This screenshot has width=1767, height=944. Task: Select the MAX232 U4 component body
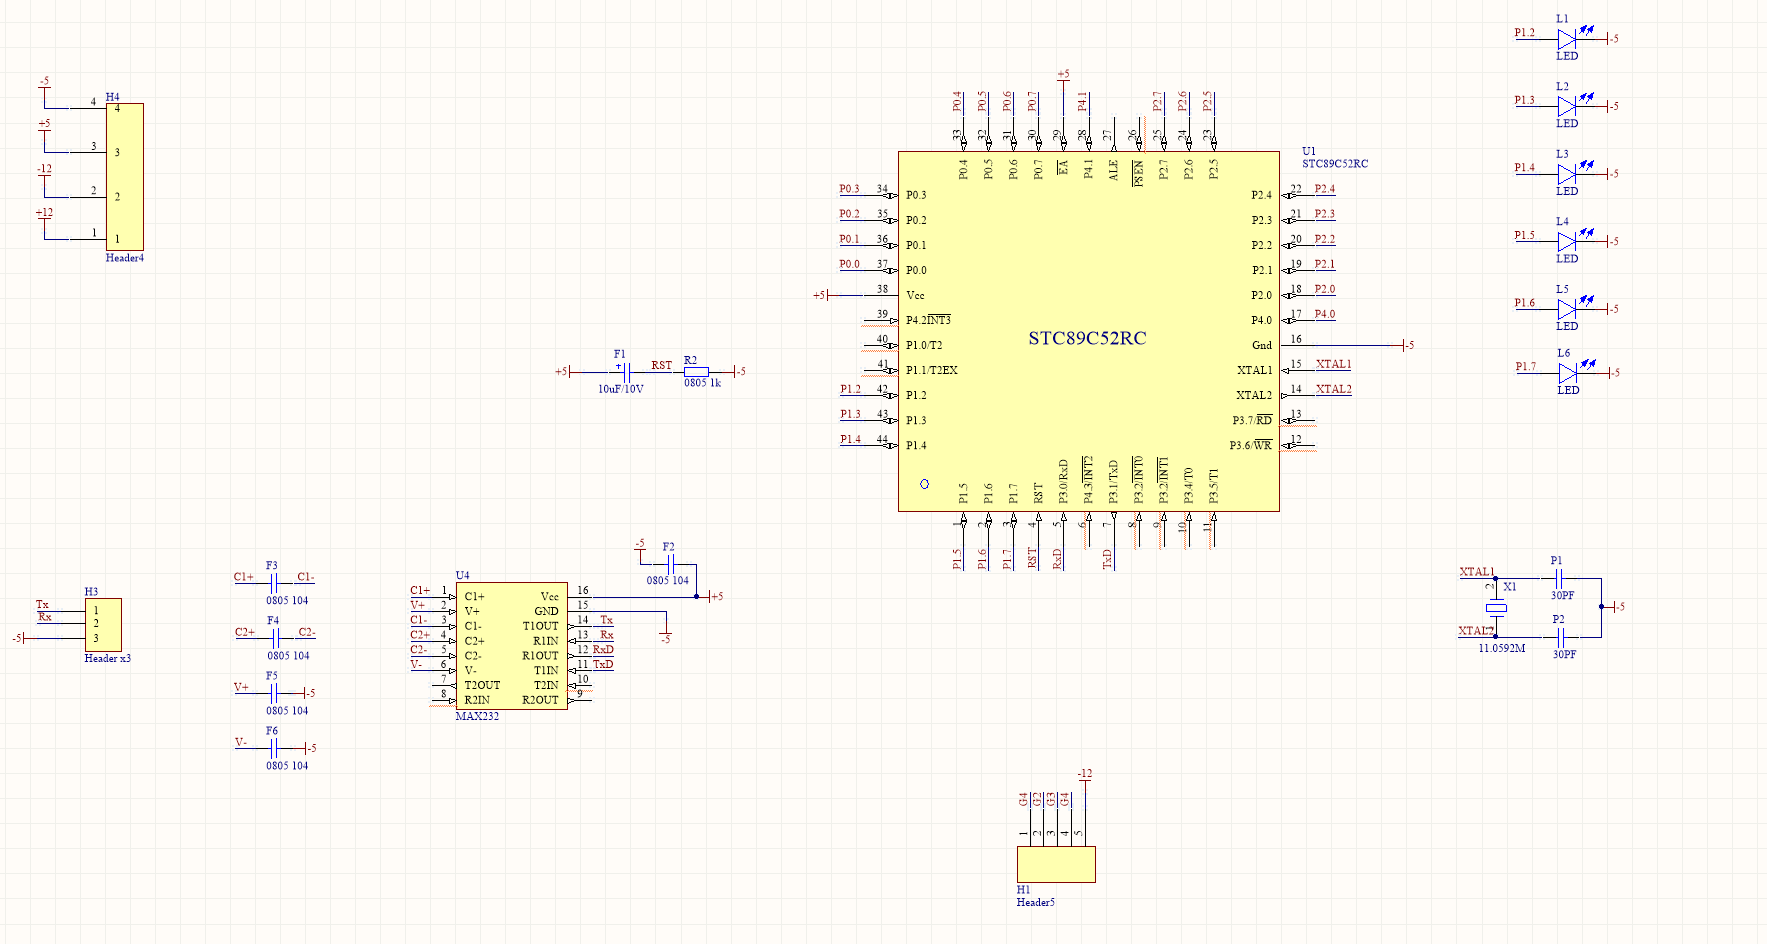coord(512,647)
